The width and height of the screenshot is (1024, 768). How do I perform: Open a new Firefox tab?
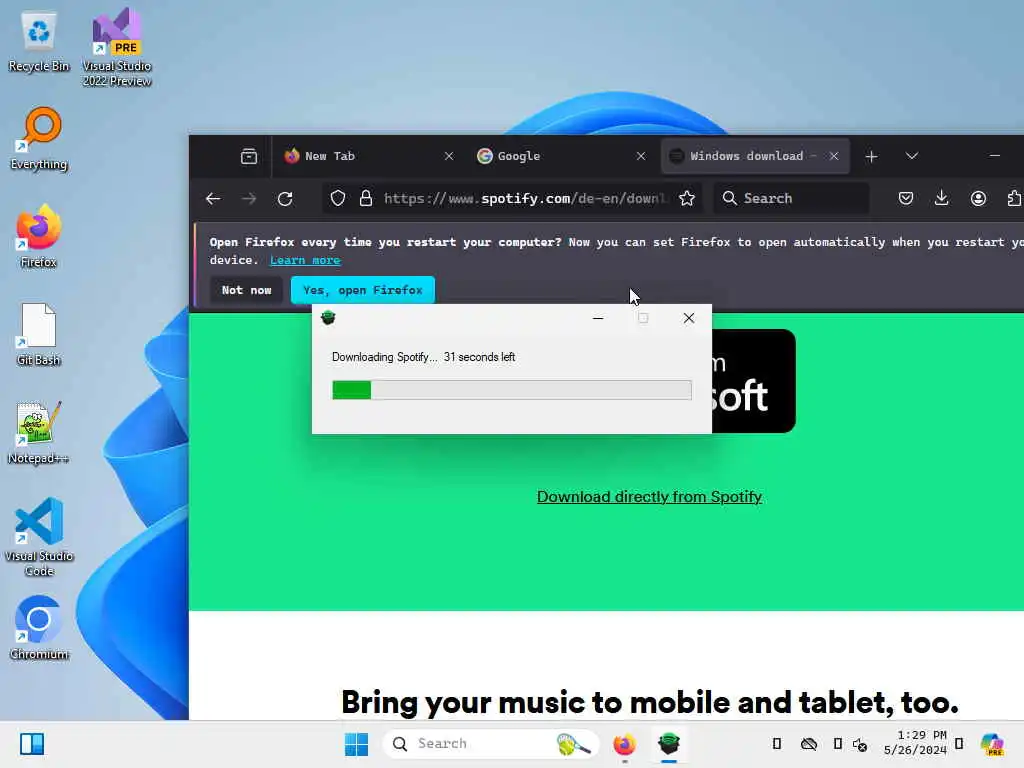(871, 156)
